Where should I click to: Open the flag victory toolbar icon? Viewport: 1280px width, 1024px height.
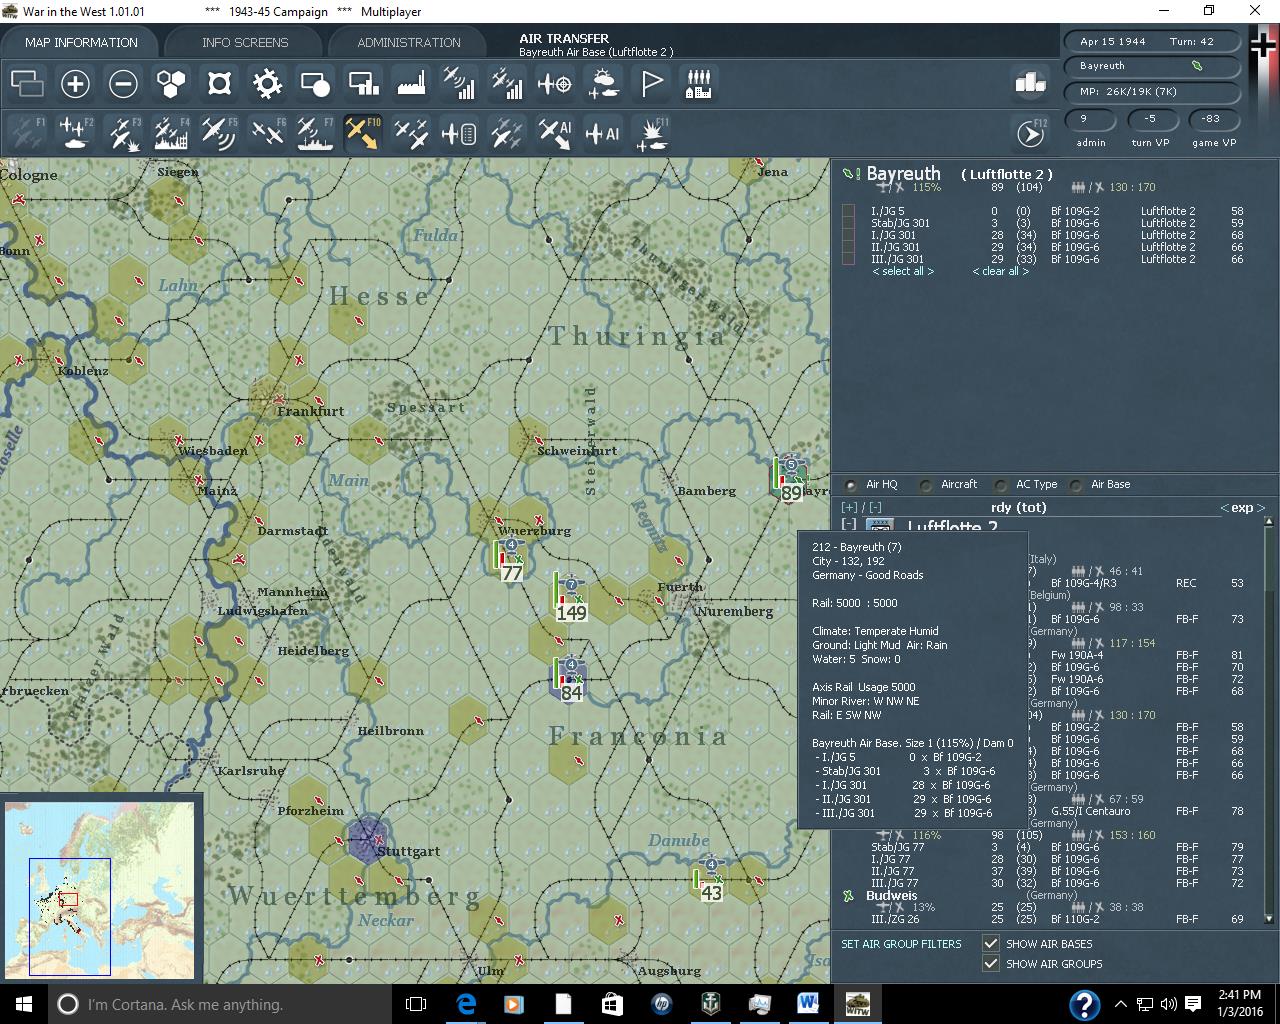pos(651,84)
